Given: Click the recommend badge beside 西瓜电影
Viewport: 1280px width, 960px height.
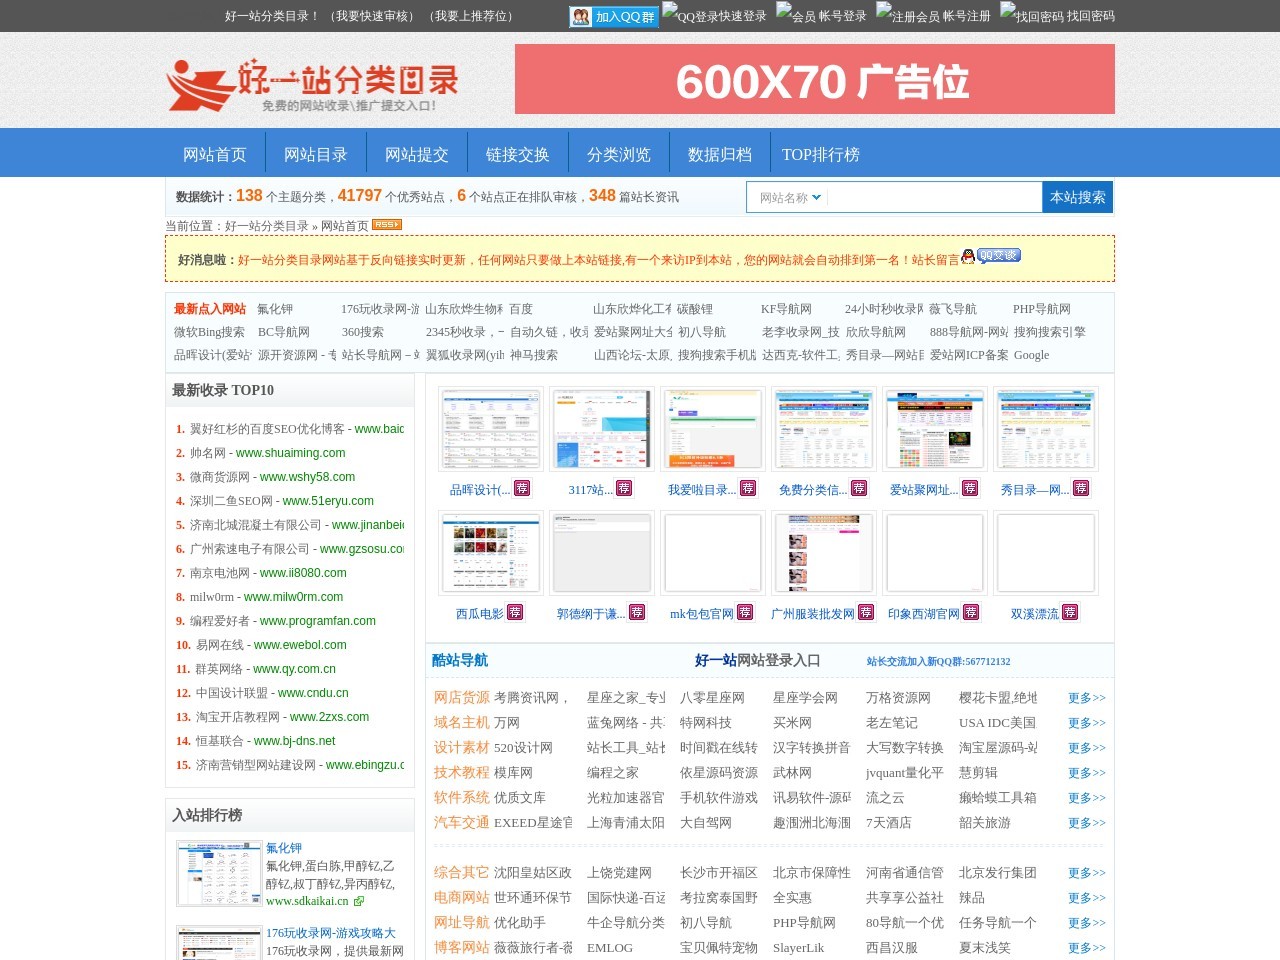Looking at the screenshot, I should click(515, 613).
